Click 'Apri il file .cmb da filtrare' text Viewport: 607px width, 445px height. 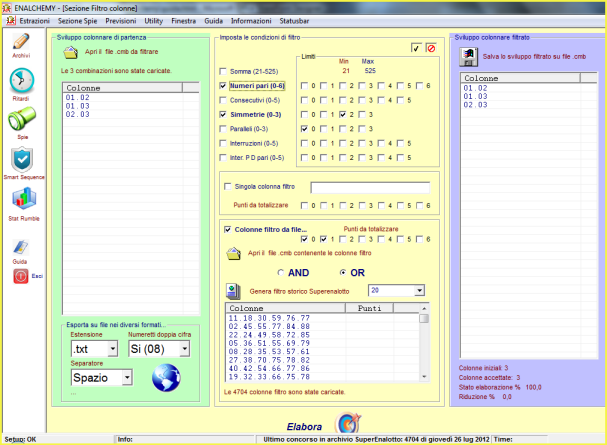122,52
